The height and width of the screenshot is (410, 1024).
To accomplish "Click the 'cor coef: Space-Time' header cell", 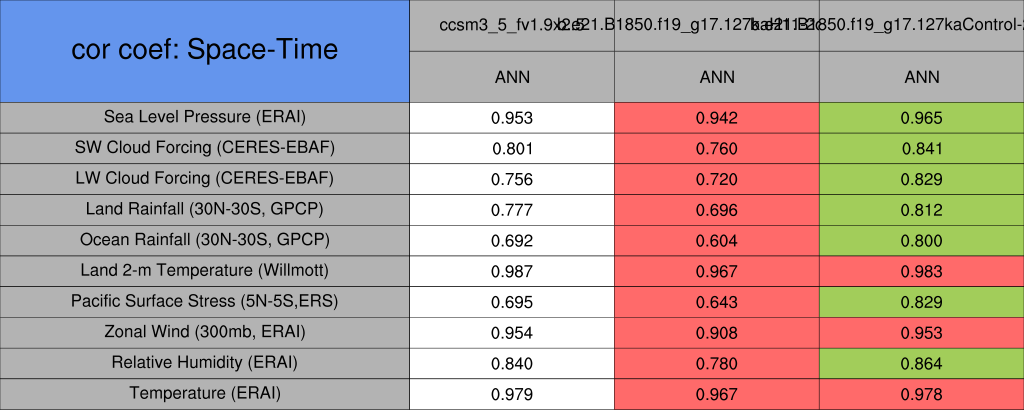I will 204,50.
